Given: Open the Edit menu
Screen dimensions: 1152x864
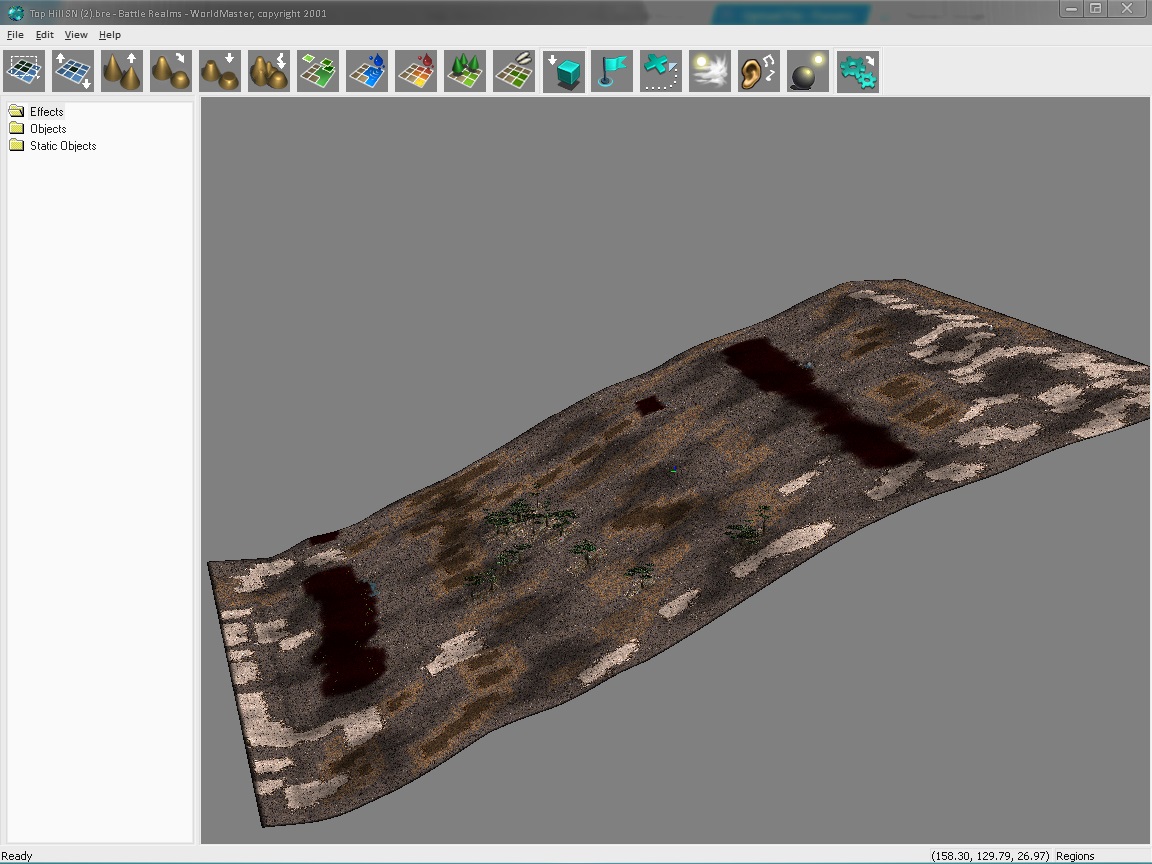Looking at the screenshot, I should coord(45,35).
